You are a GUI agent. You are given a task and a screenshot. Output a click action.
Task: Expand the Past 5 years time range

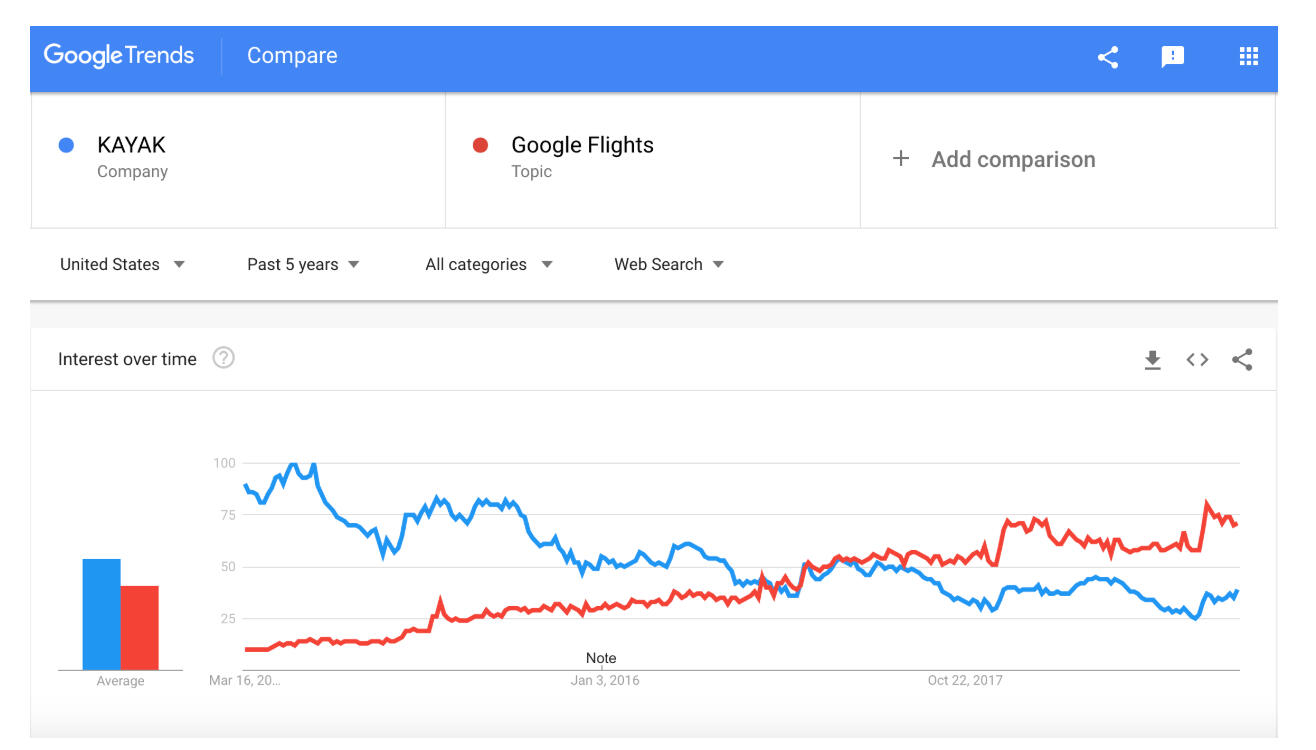(x=303, y=265)
